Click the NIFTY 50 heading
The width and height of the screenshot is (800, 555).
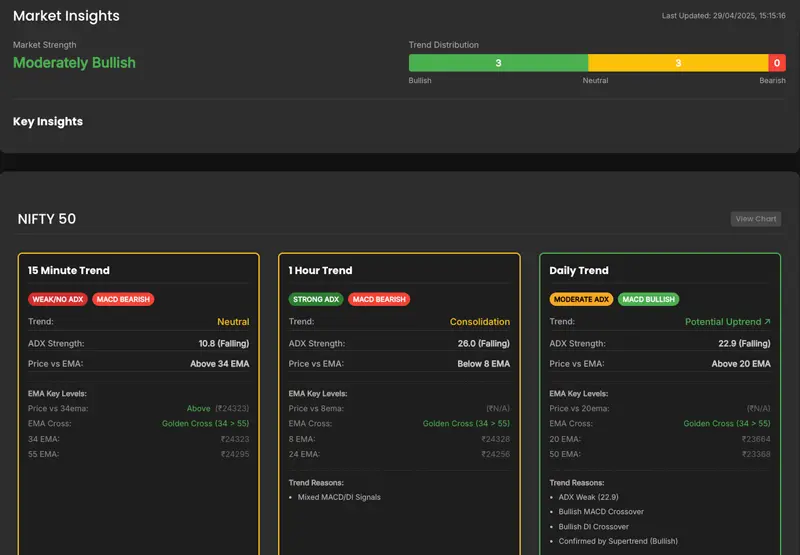click(47, 219)
